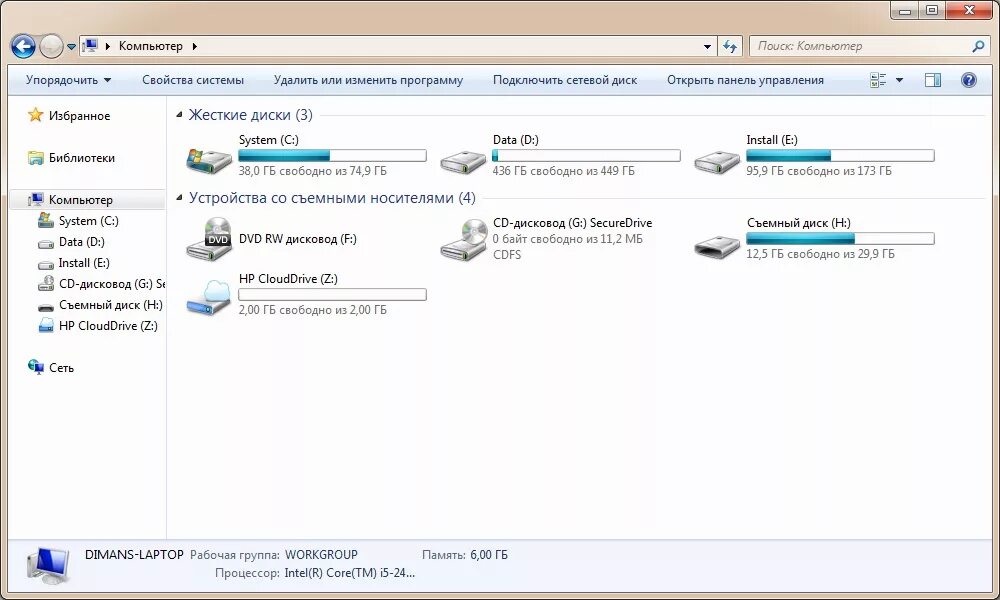Select System (C:) drive icon with Windows logo
Viewport: 1000px width, 600px height.
(x=209, y=160)
